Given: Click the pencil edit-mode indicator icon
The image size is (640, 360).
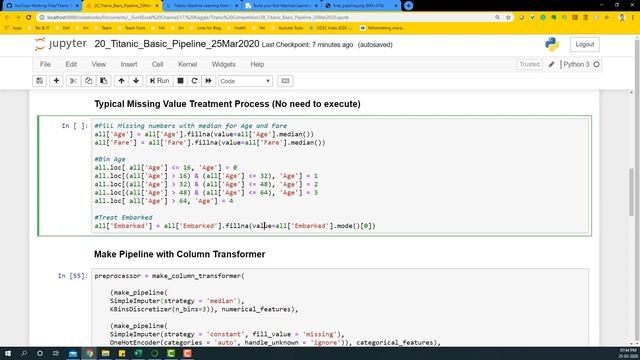Looking at the screenshot, I should click(551, 64).
